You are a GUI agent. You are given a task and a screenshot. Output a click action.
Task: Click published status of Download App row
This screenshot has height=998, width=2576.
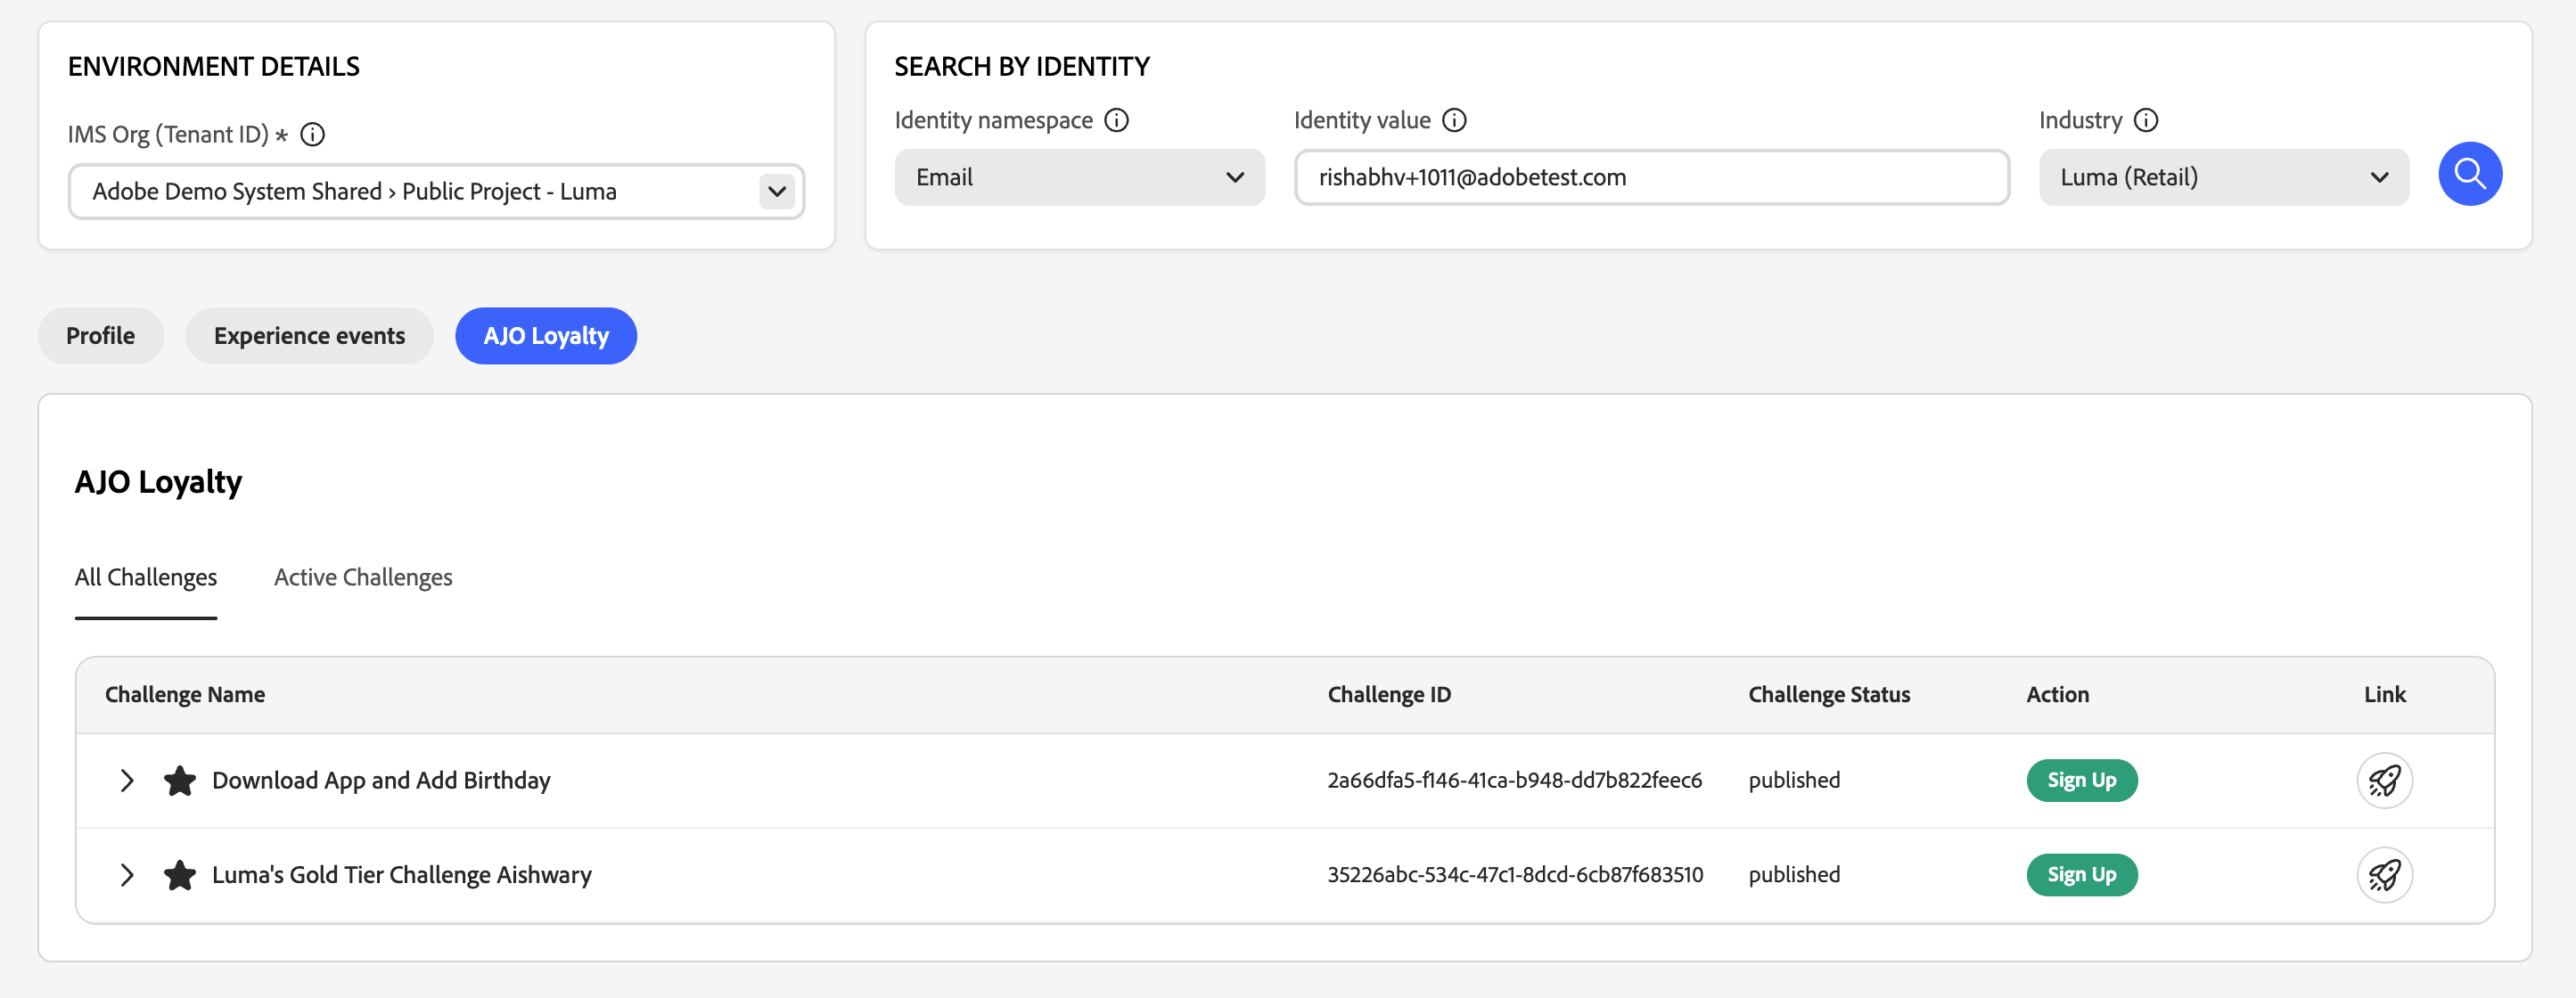pyautogui.click(x=1794, y=780)
